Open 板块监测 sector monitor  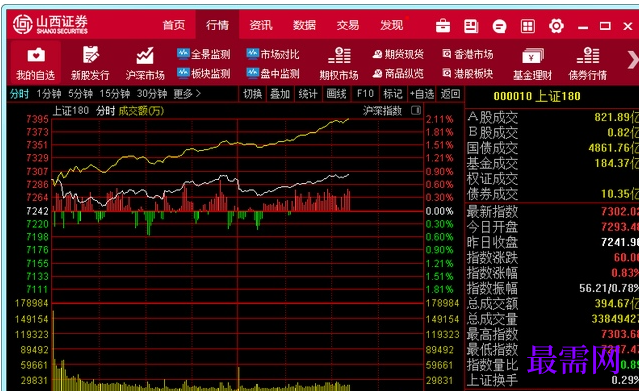pos(204,73)
